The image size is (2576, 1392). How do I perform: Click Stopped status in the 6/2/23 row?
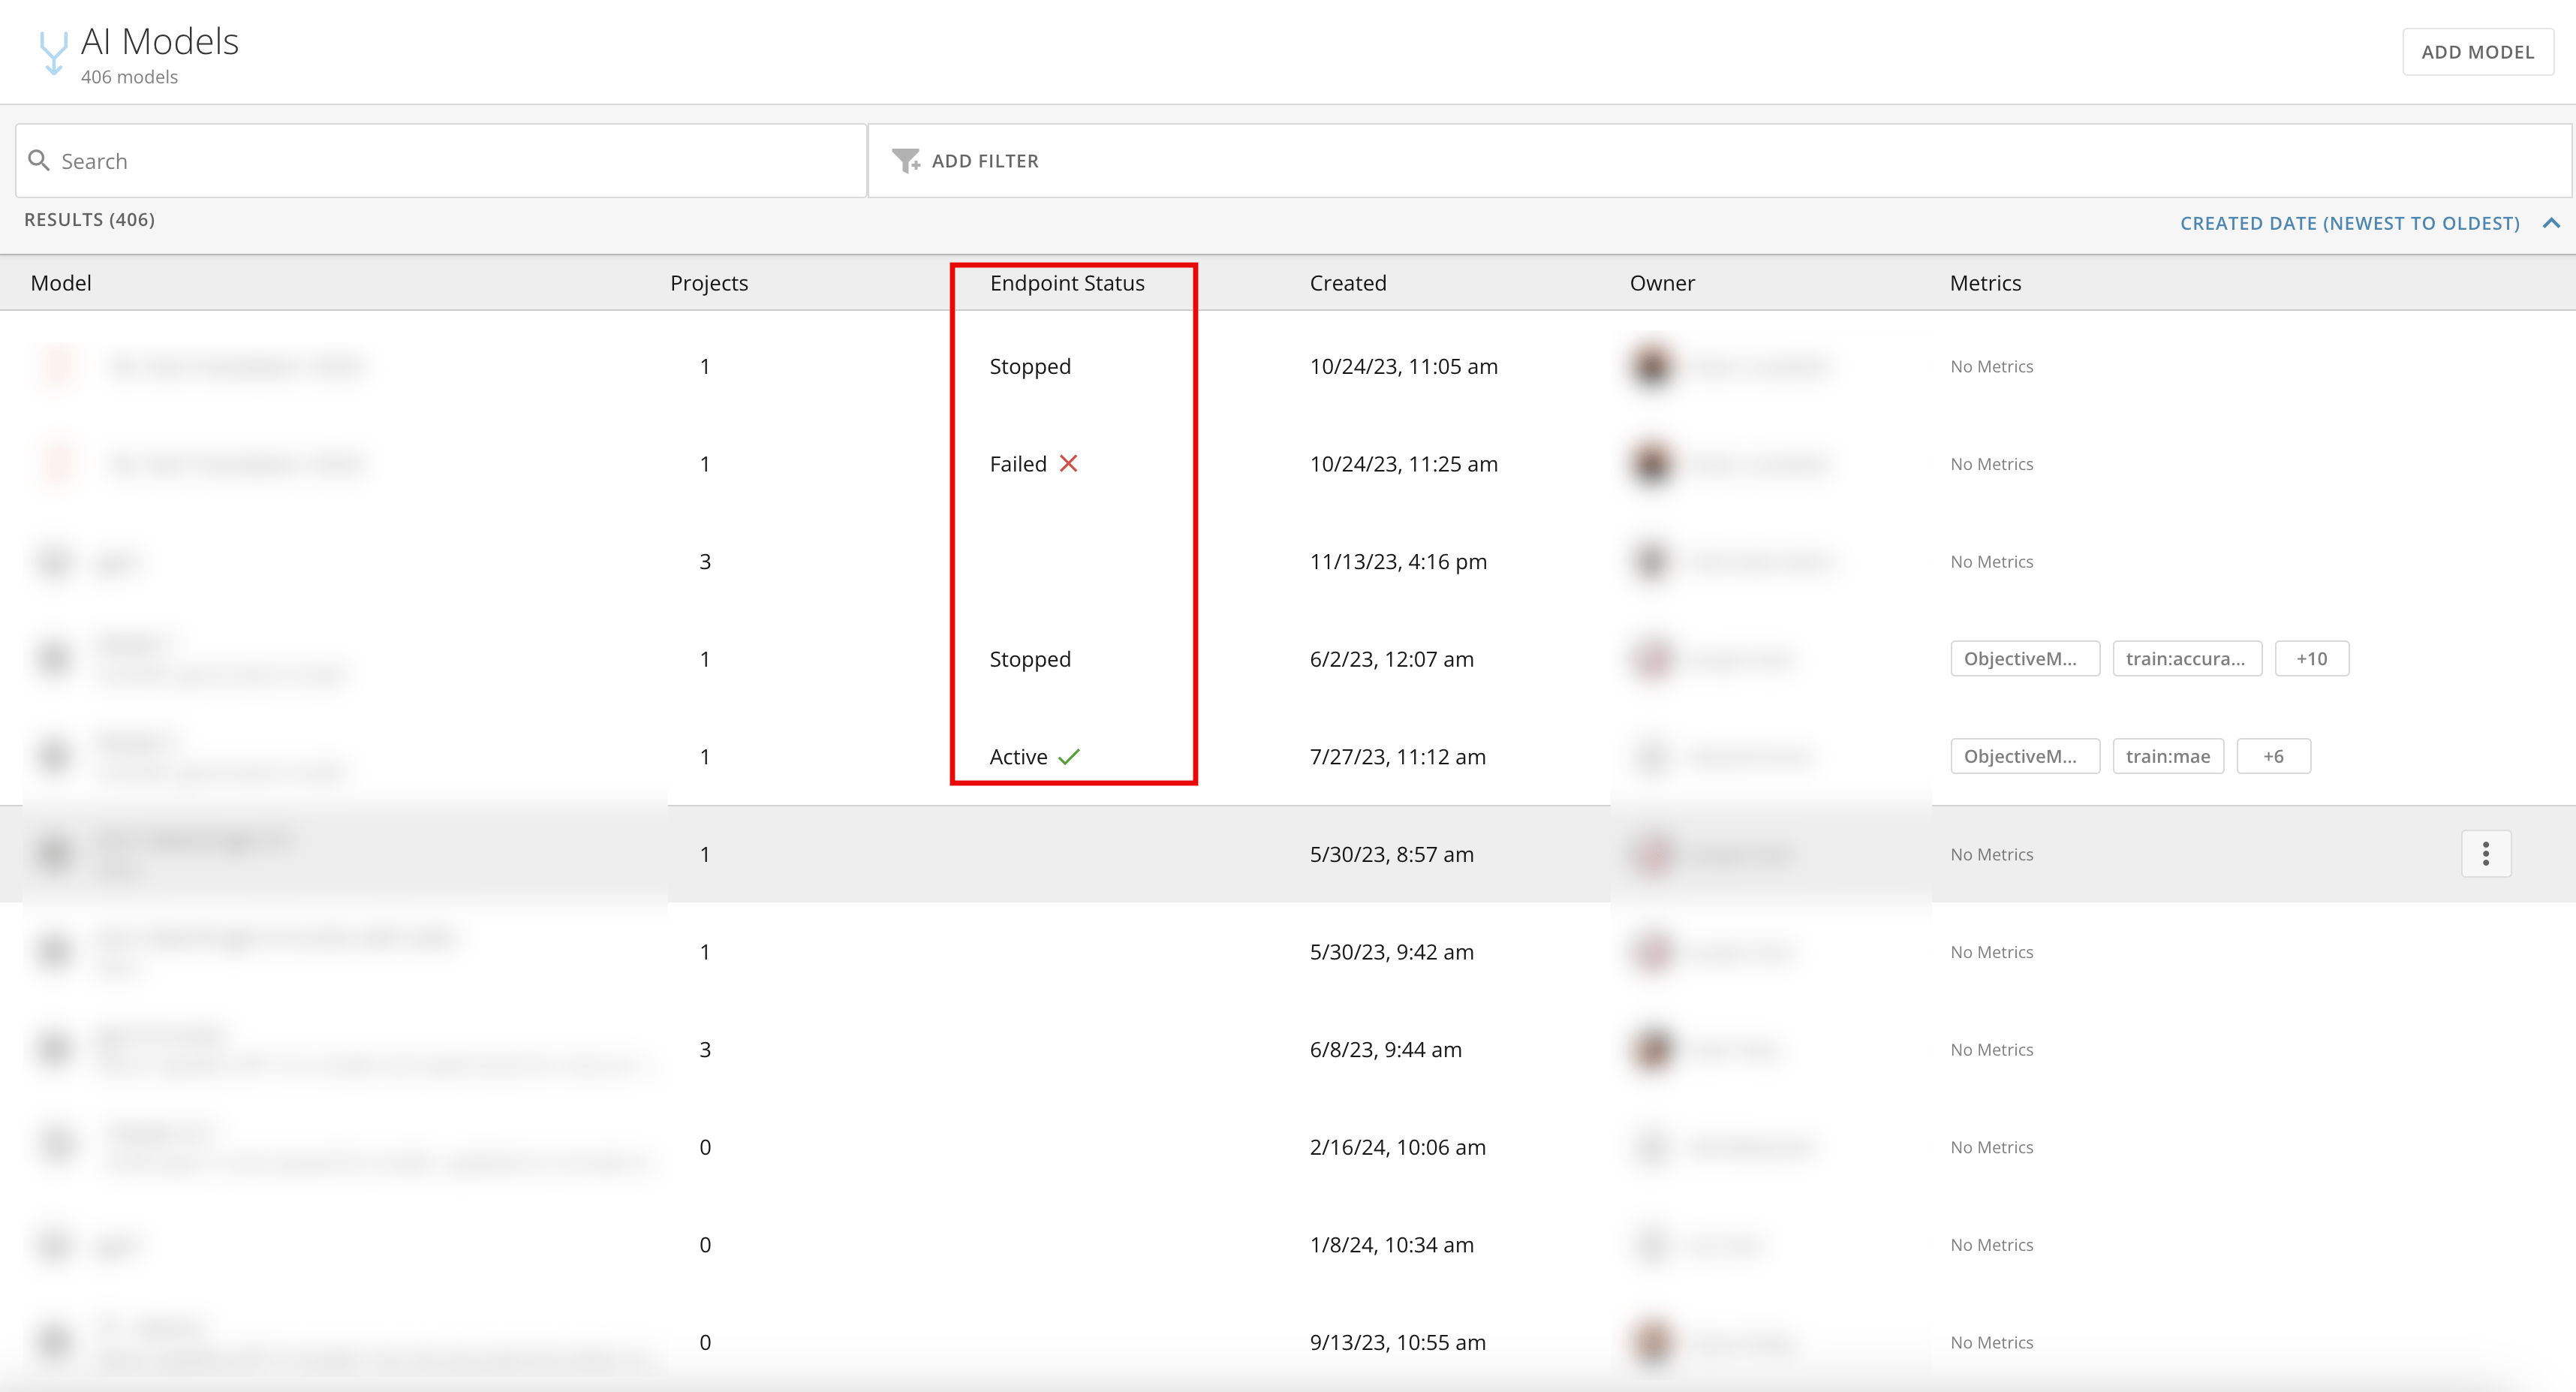pyautogui.click(x=1030, y=660)
